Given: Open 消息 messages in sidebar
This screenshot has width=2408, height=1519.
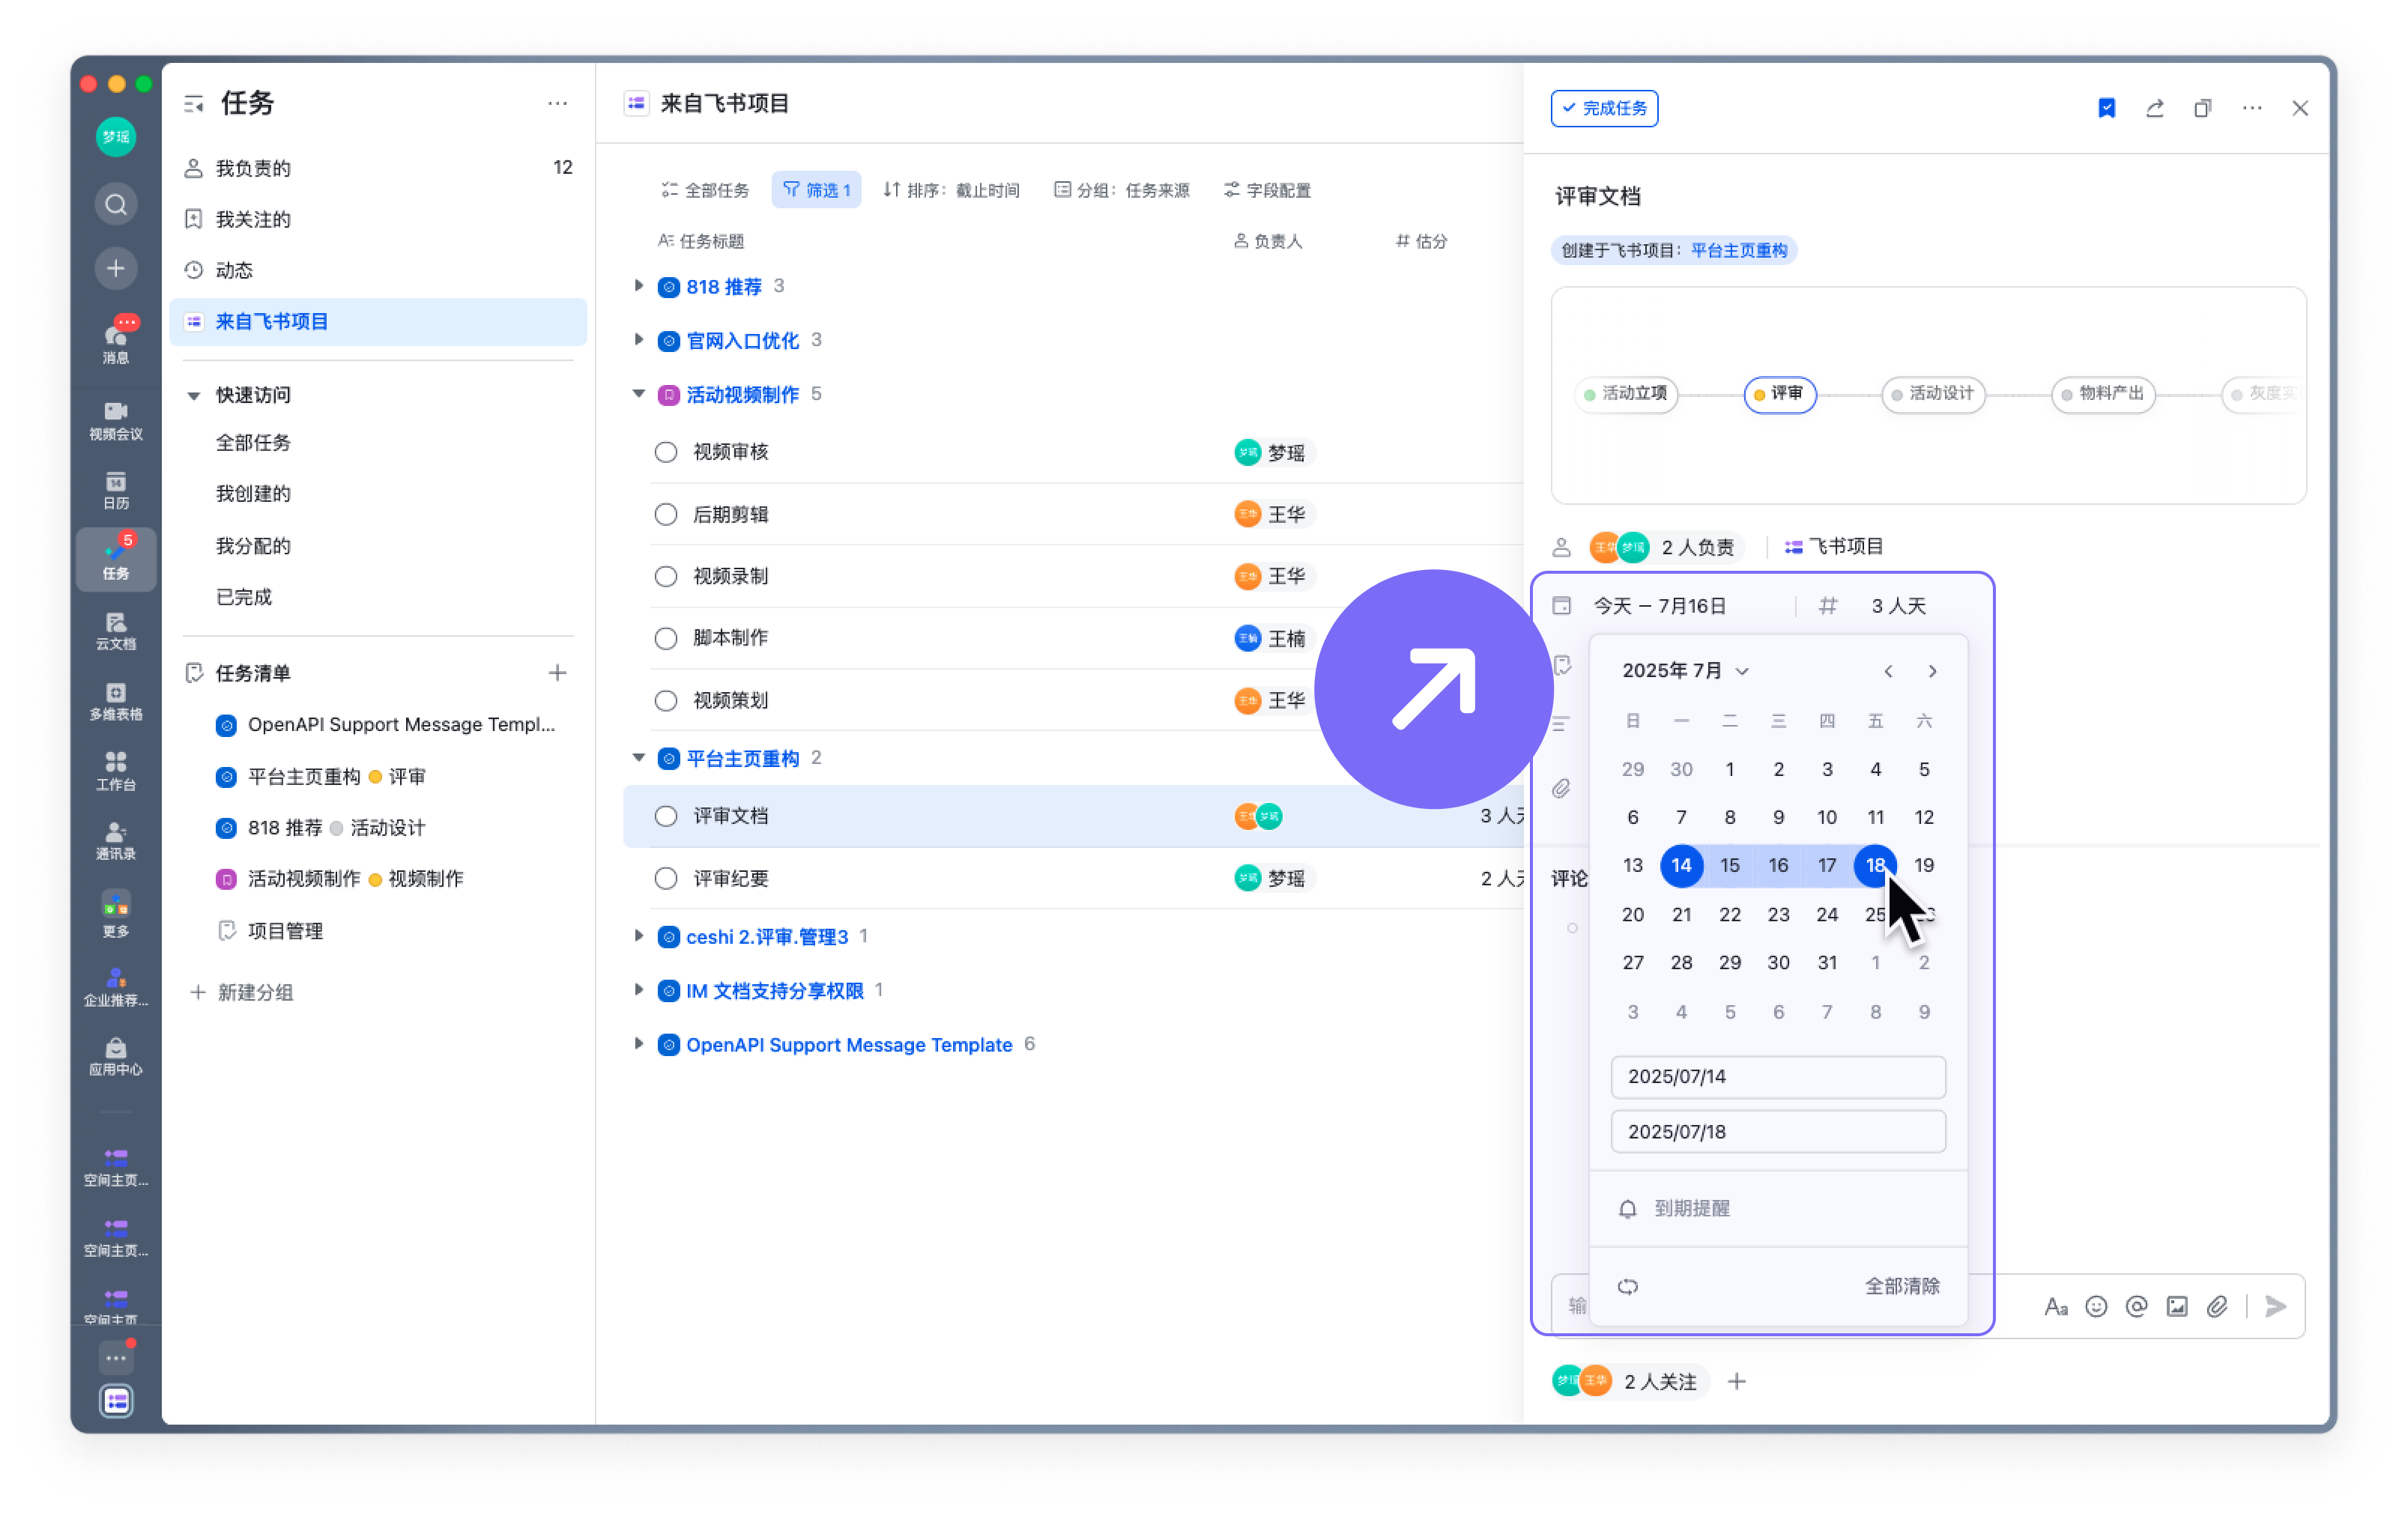Looking at the screenshot, I should [116, 340].
